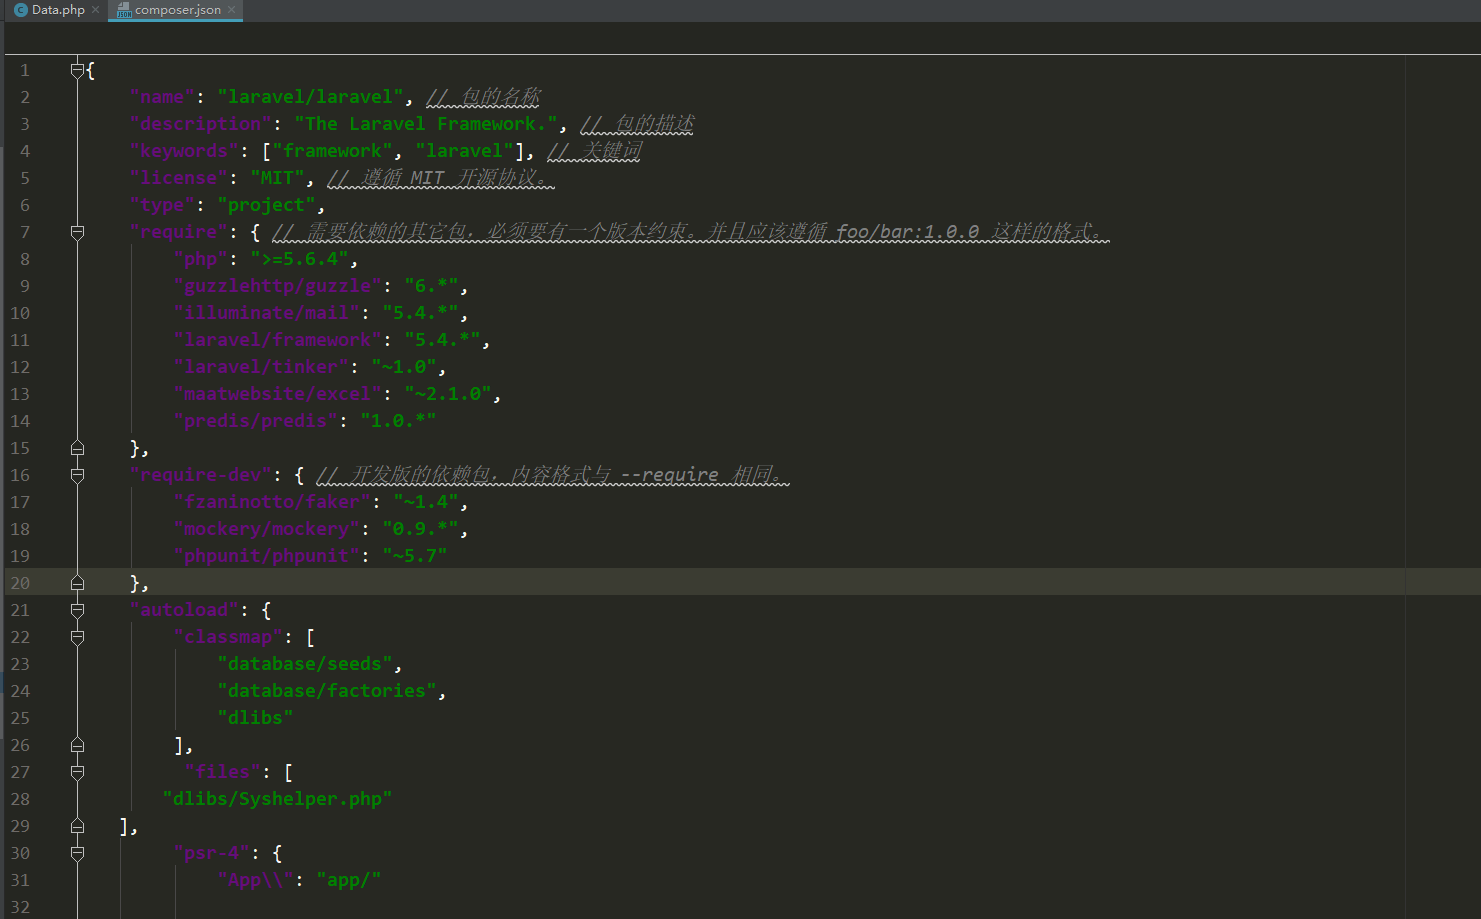Click the "type" key
Screen dimensions: 1481x919
[x=162, y=205]
